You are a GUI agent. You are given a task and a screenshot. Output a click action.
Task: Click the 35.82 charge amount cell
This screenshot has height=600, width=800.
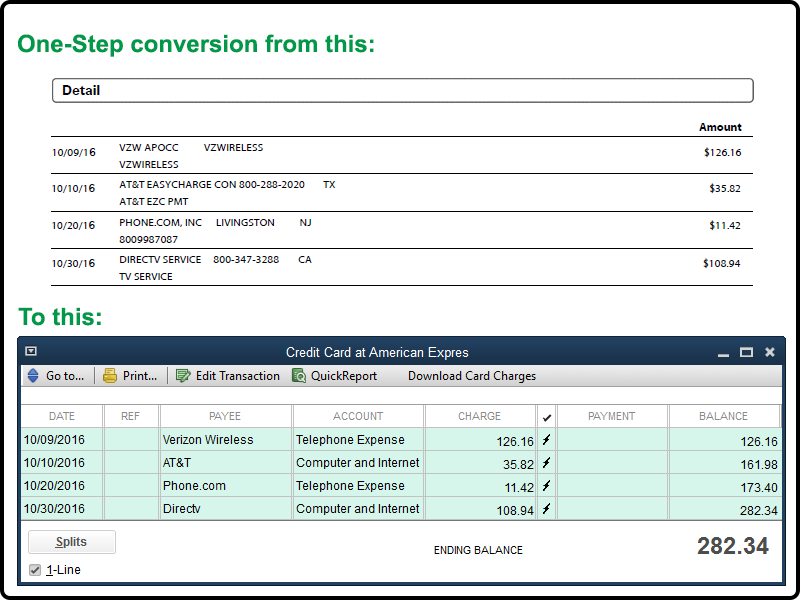click(481, 463)
